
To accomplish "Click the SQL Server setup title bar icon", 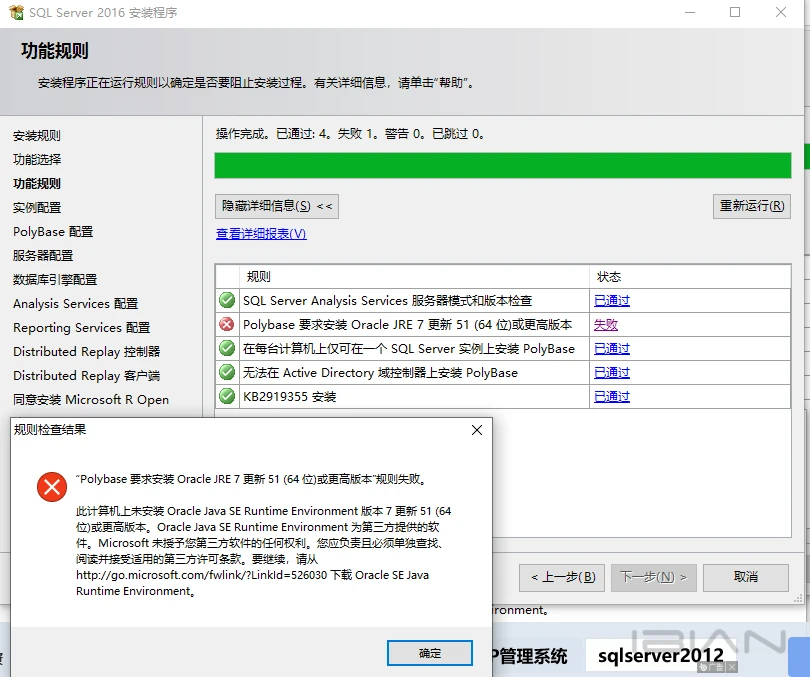I will pyautogui.click(x=16, y=12).
